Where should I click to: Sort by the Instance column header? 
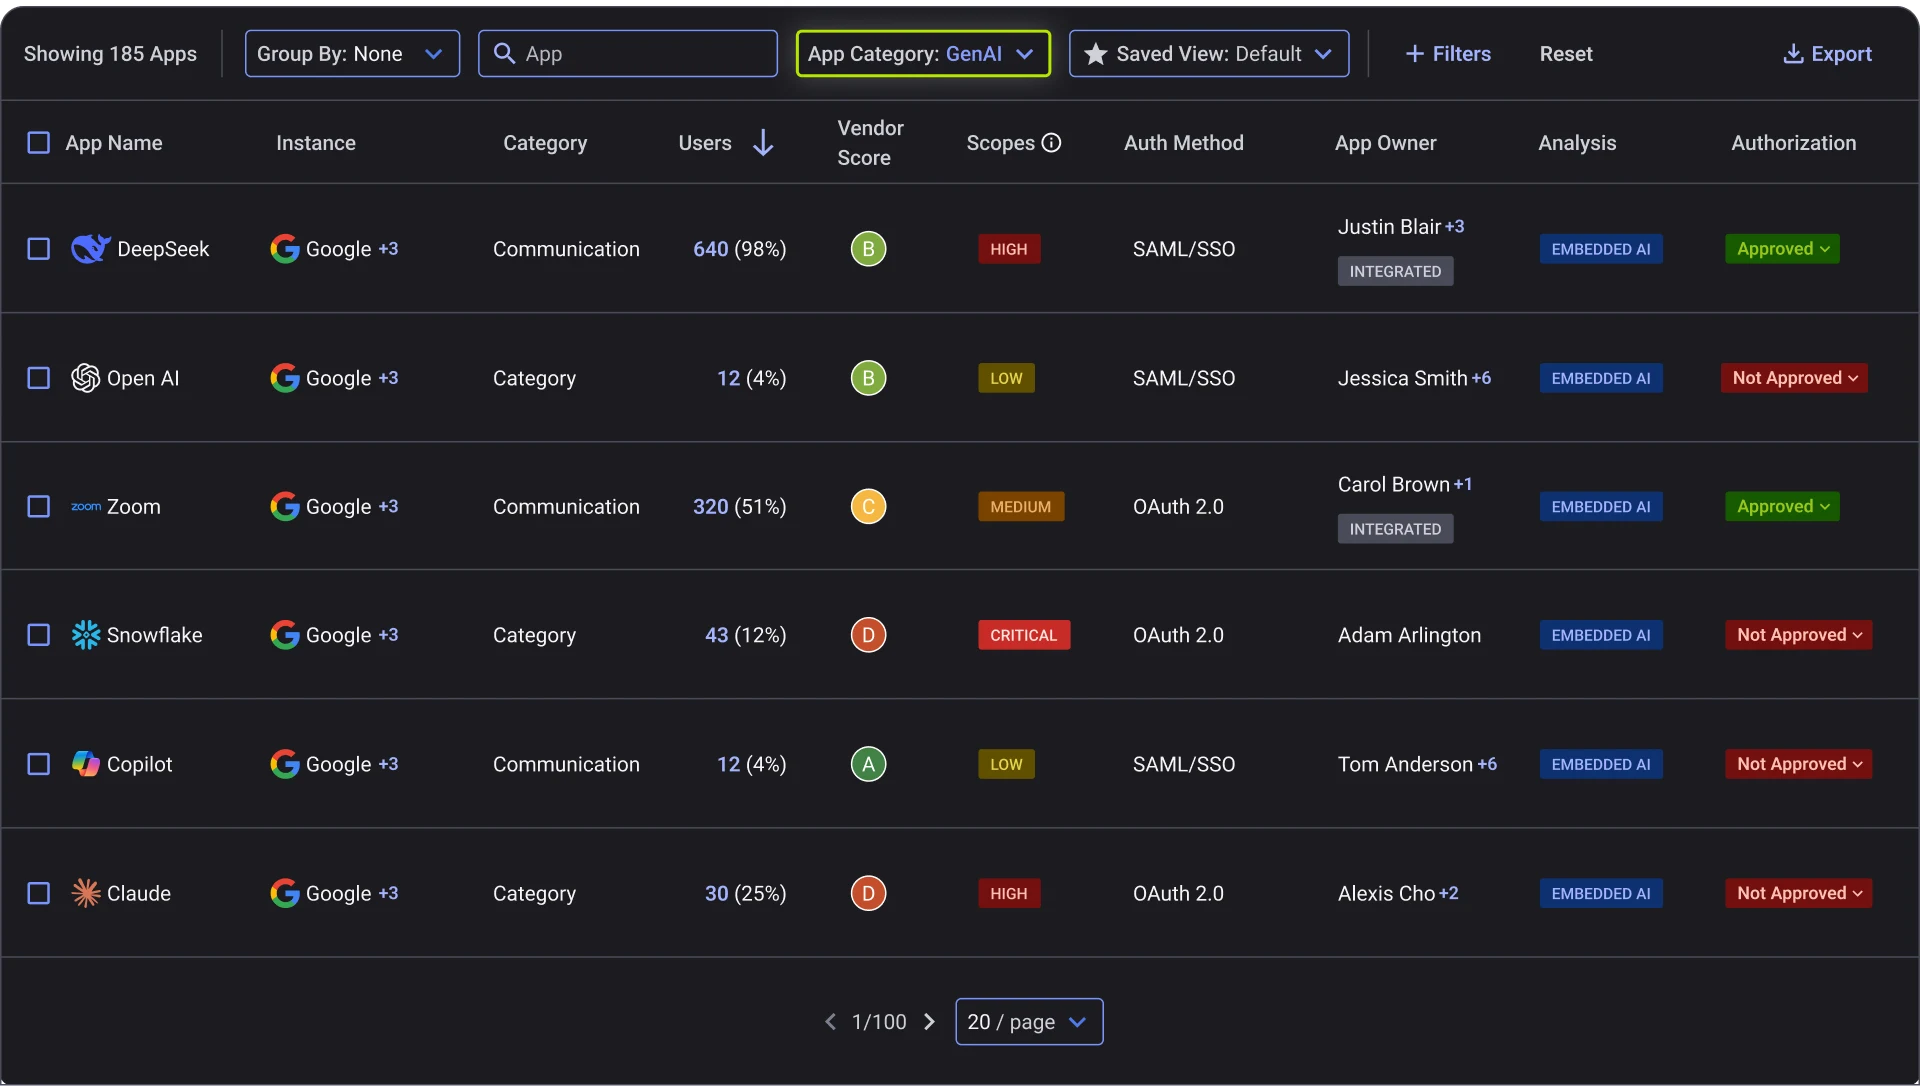[316, 143]
